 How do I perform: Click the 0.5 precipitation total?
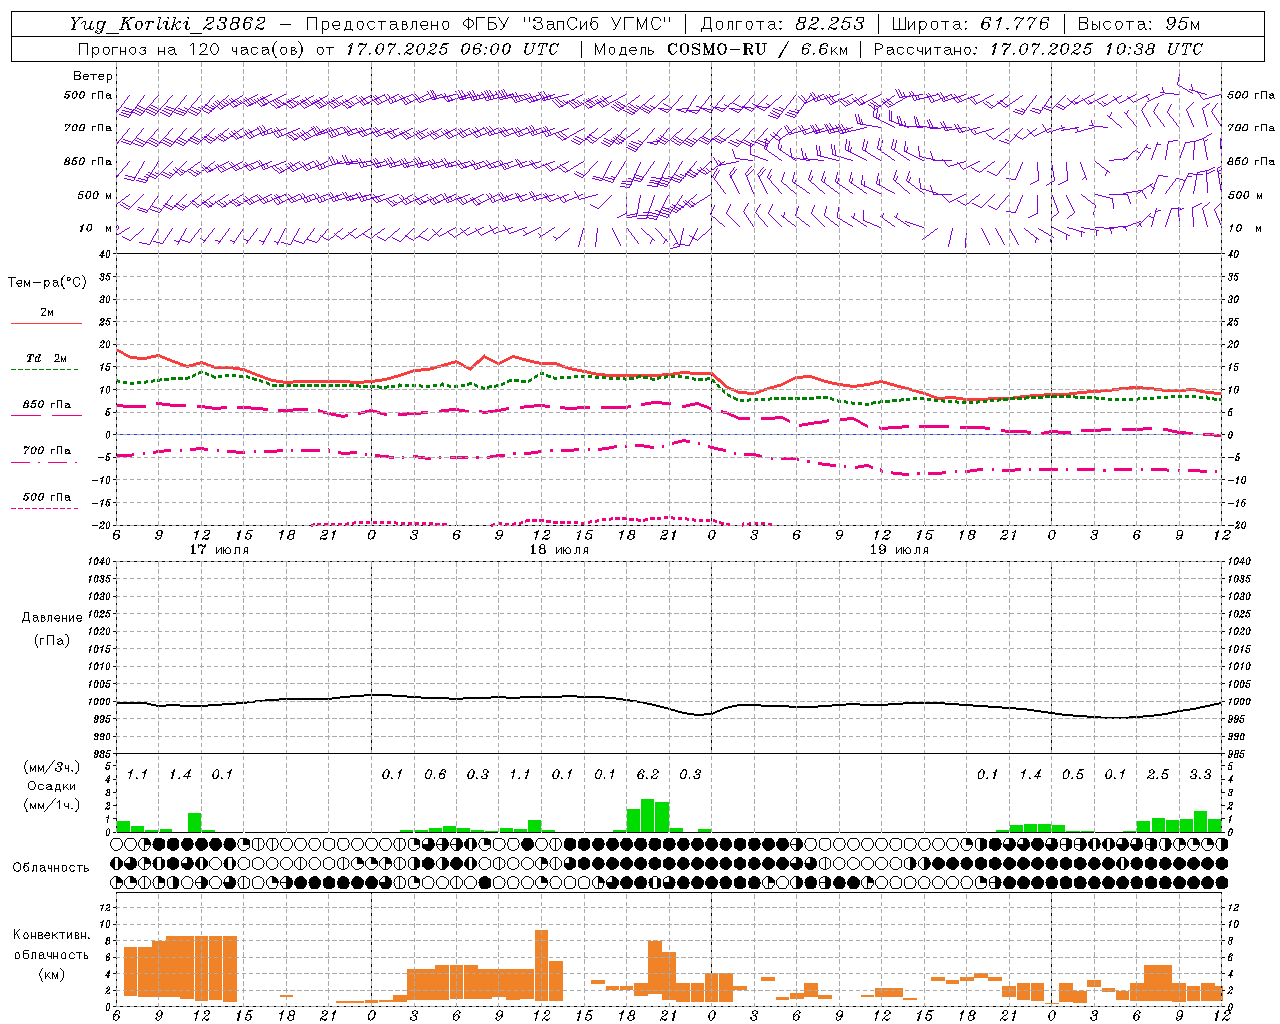[x=1073, y=774]
